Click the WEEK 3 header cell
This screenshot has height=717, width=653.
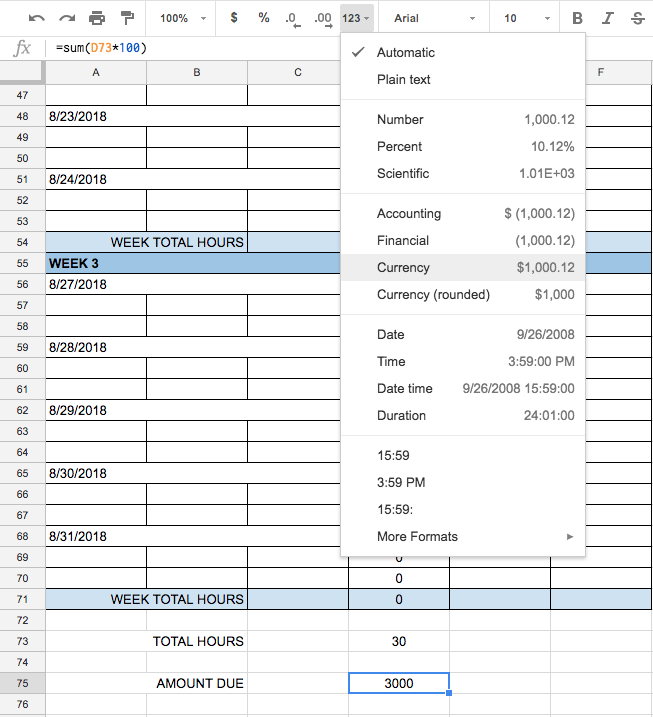pyautogui.click(x=193, y=263)
